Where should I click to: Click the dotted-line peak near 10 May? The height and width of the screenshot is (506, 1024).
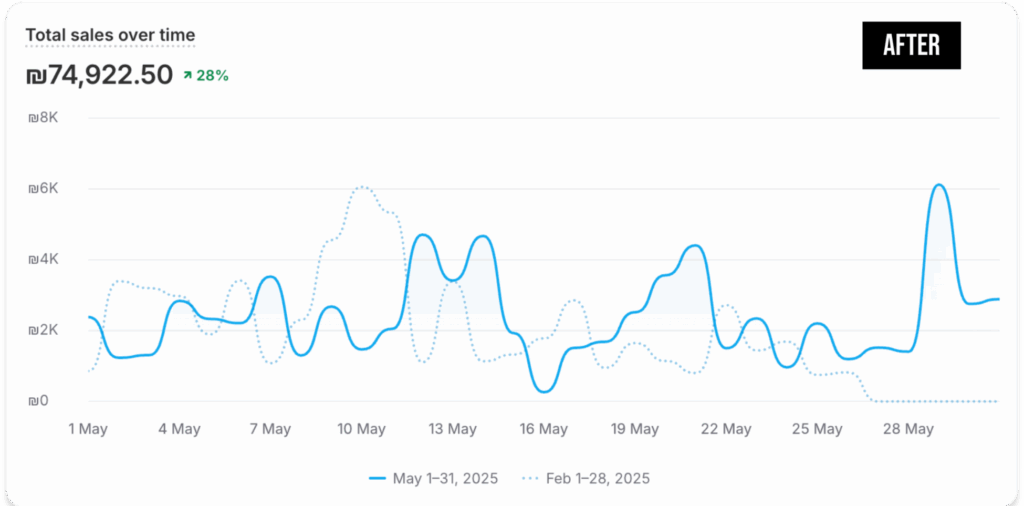364,187
